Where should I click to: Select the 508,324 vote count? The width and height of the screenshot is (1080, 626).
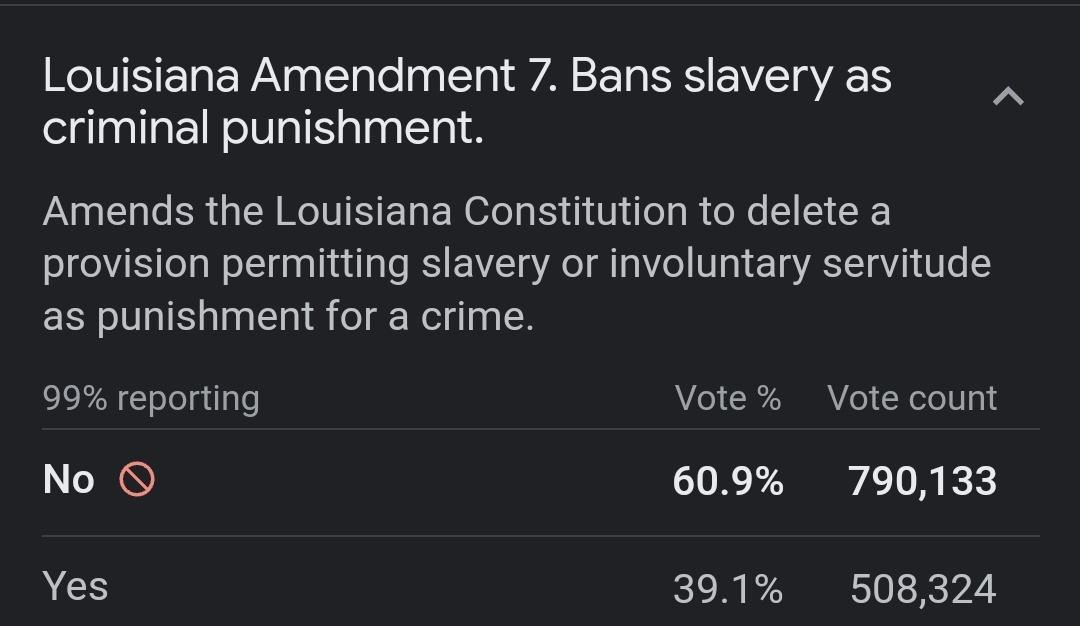pos(921,588)
